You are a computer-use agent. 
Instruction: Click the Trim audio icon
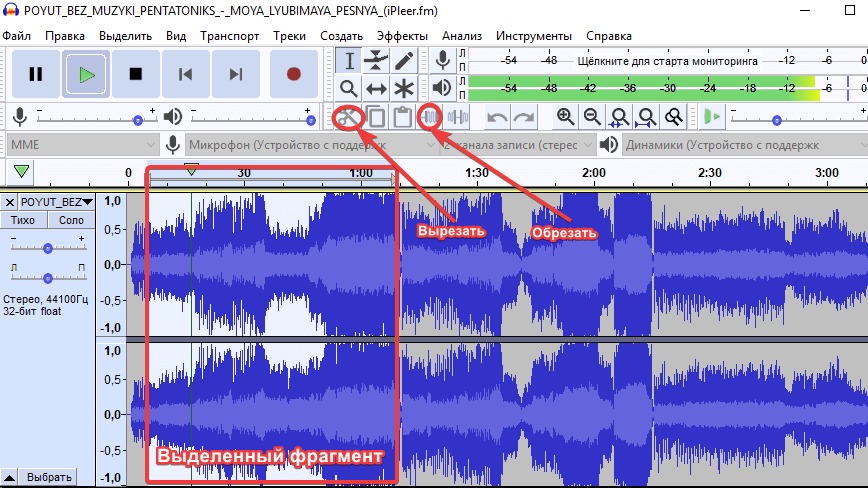(431, 117)
